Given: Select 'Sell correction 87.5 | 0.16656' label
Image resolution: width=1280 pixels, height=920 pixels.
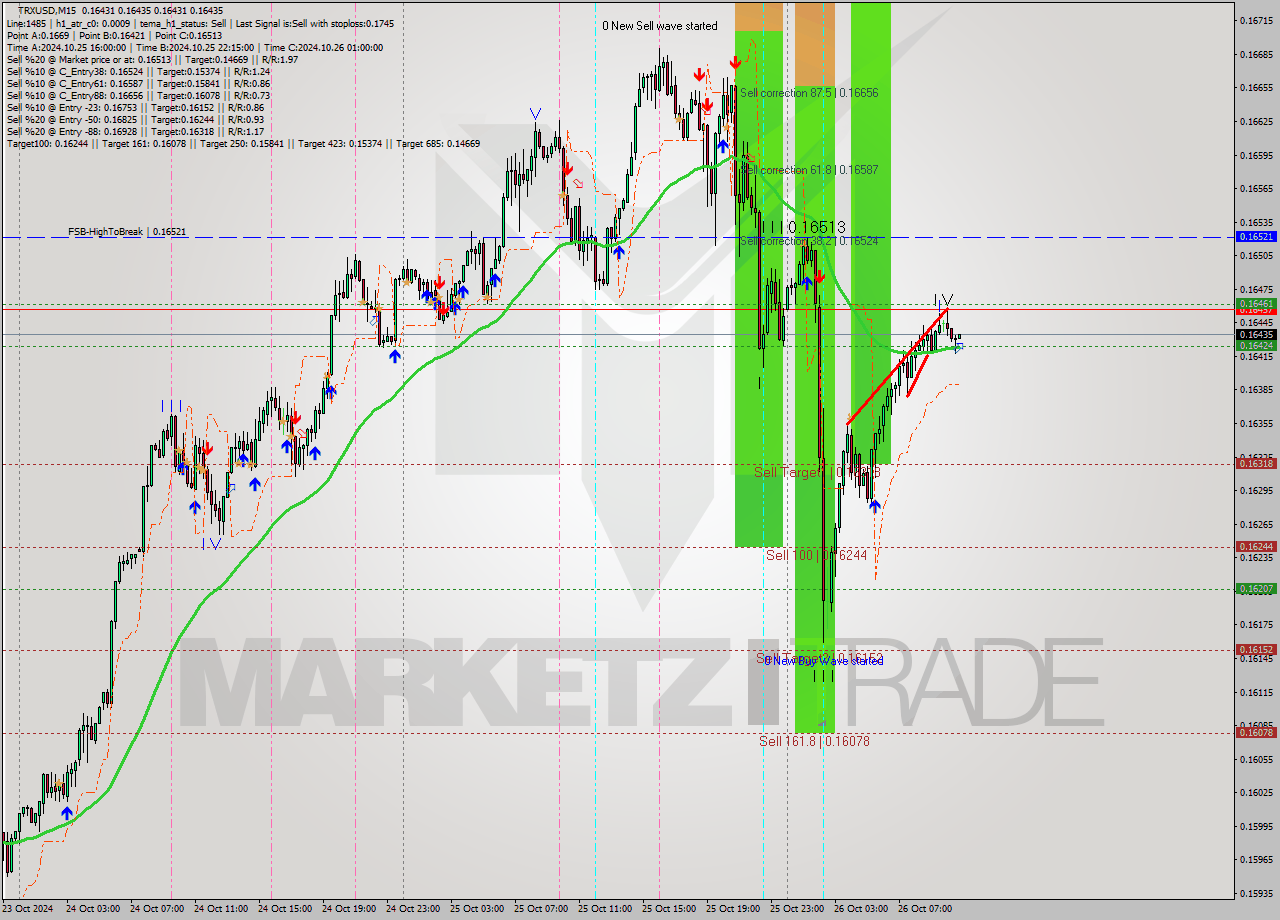Looking at the screenshot, I should [809, 93].
